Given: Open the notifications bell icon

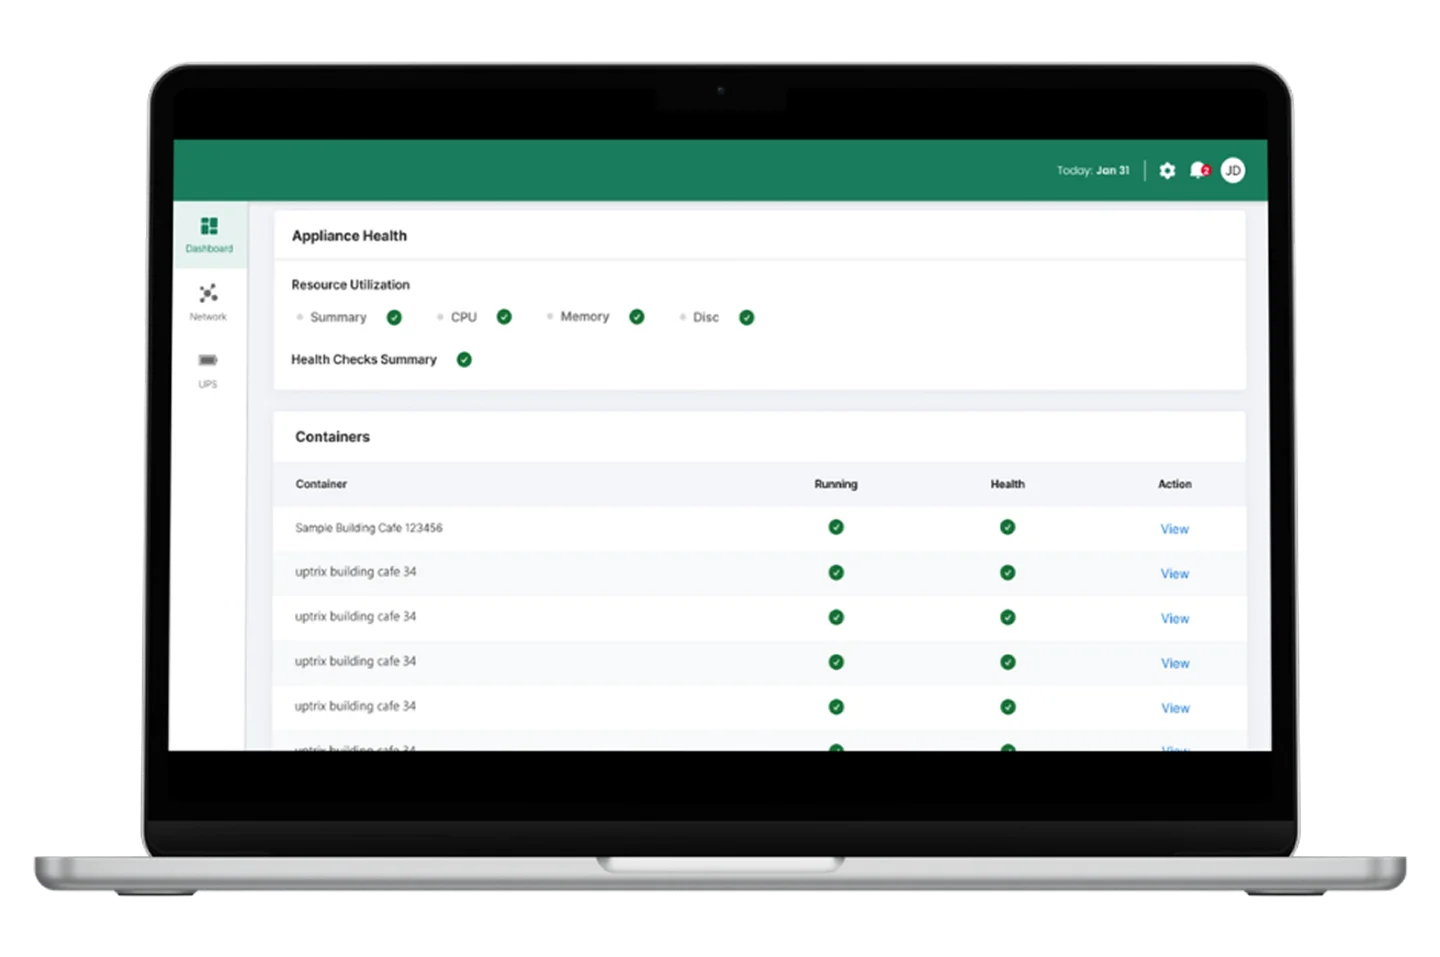Looking at the screenshot, I should coord(1198,171).
